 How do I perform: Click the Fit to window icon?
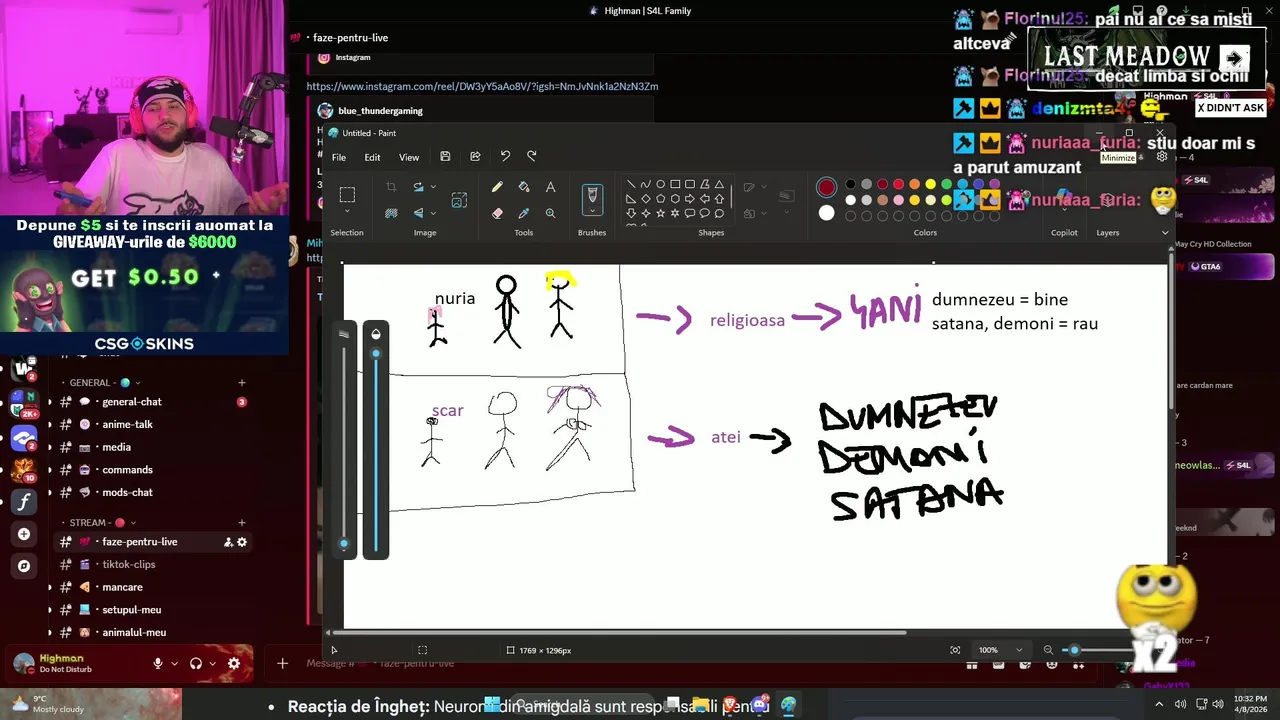coord(955,650)
